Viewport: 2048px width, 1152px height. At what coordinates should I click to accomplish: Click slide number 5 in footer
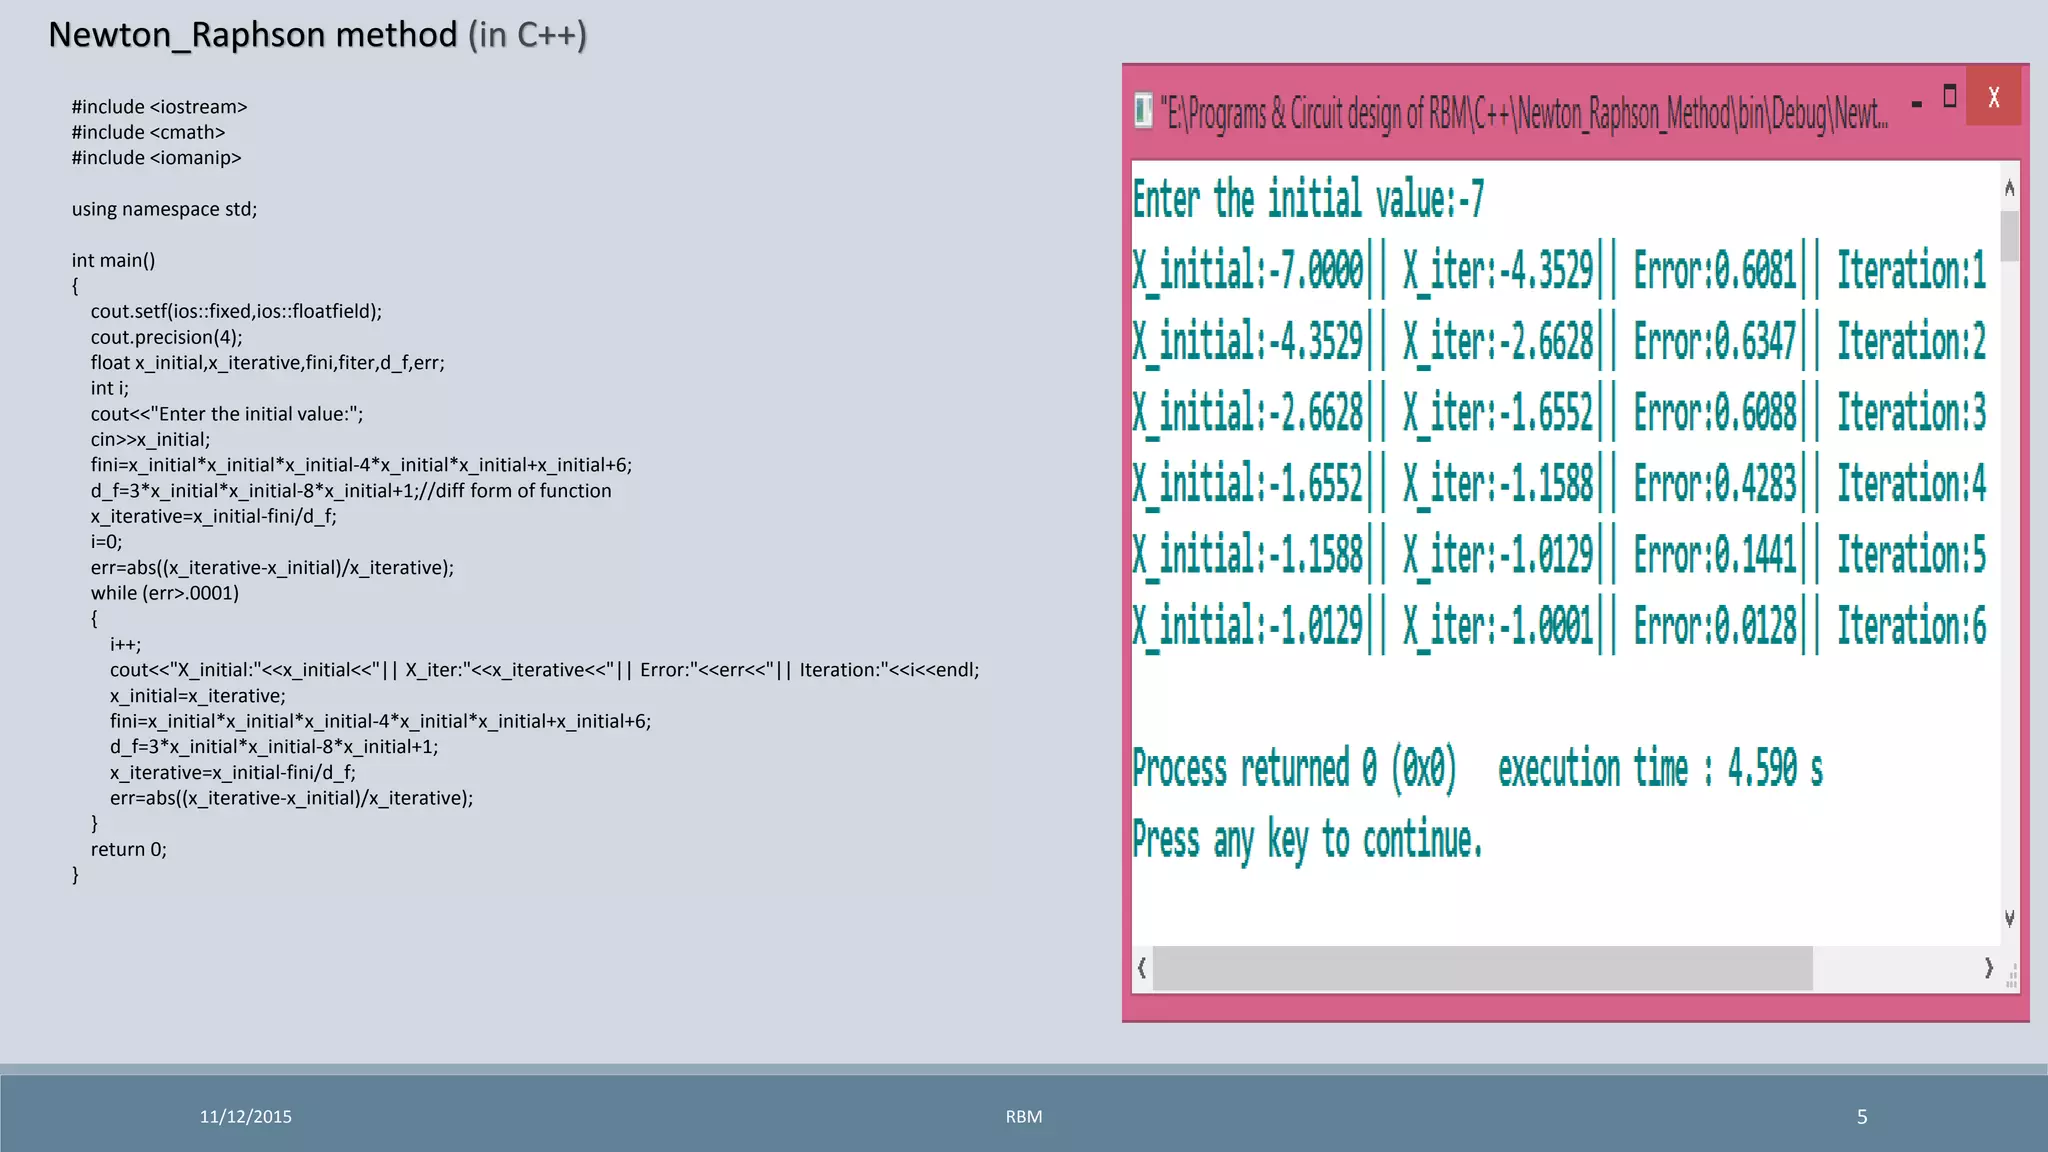pyautogui.click(x=1861, y=1117)
